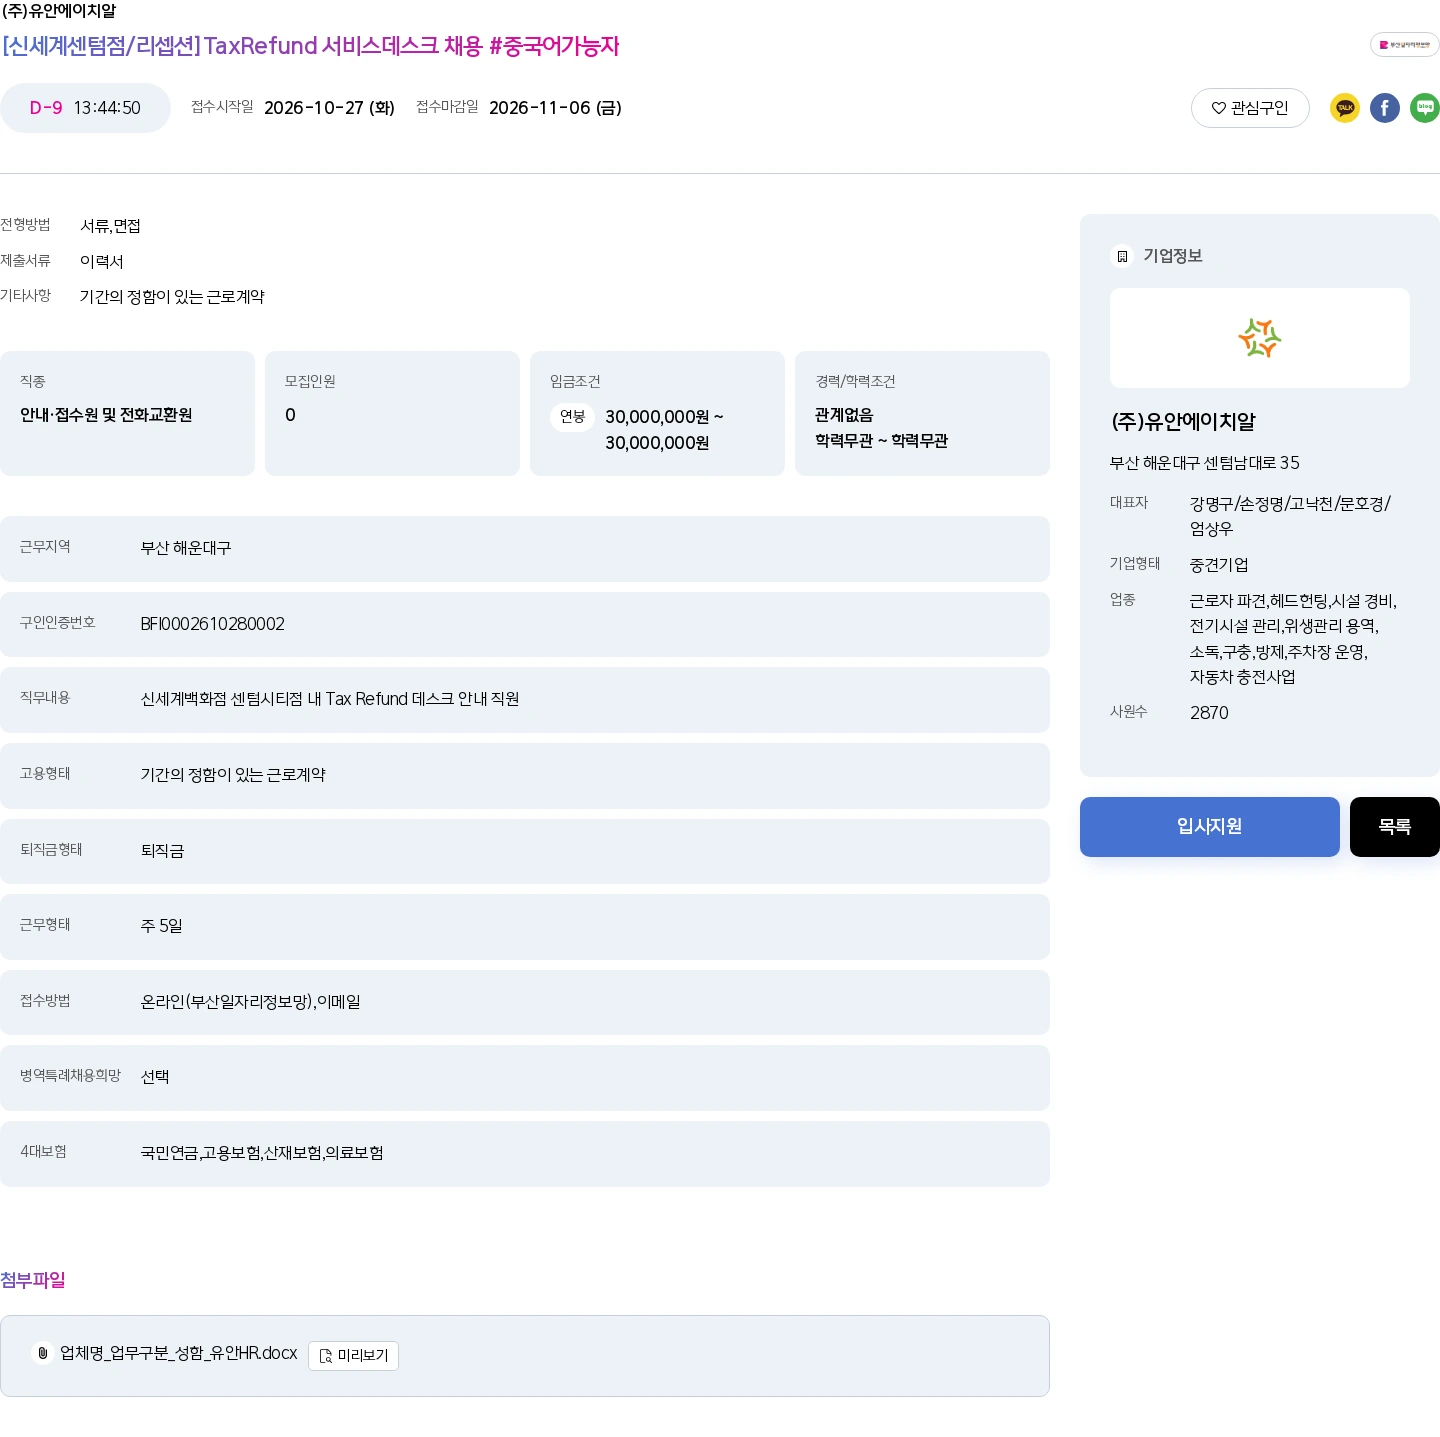Click the 입사지원 apply button
Screen dimensions: 1440x1437
1210,827
